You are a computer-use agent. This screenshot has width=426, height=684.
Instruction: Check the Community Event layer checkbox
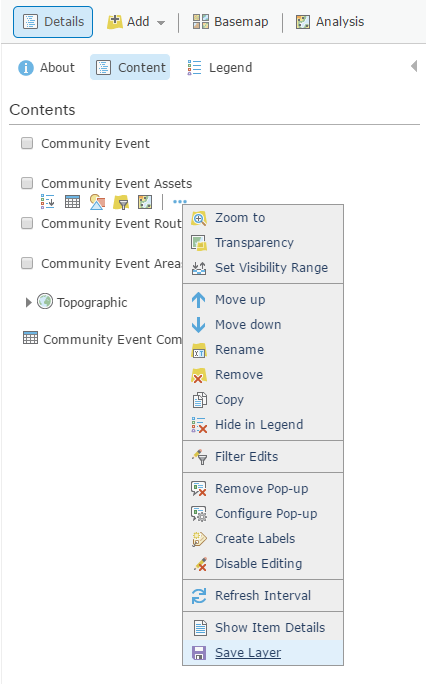(x=27, y=143)
